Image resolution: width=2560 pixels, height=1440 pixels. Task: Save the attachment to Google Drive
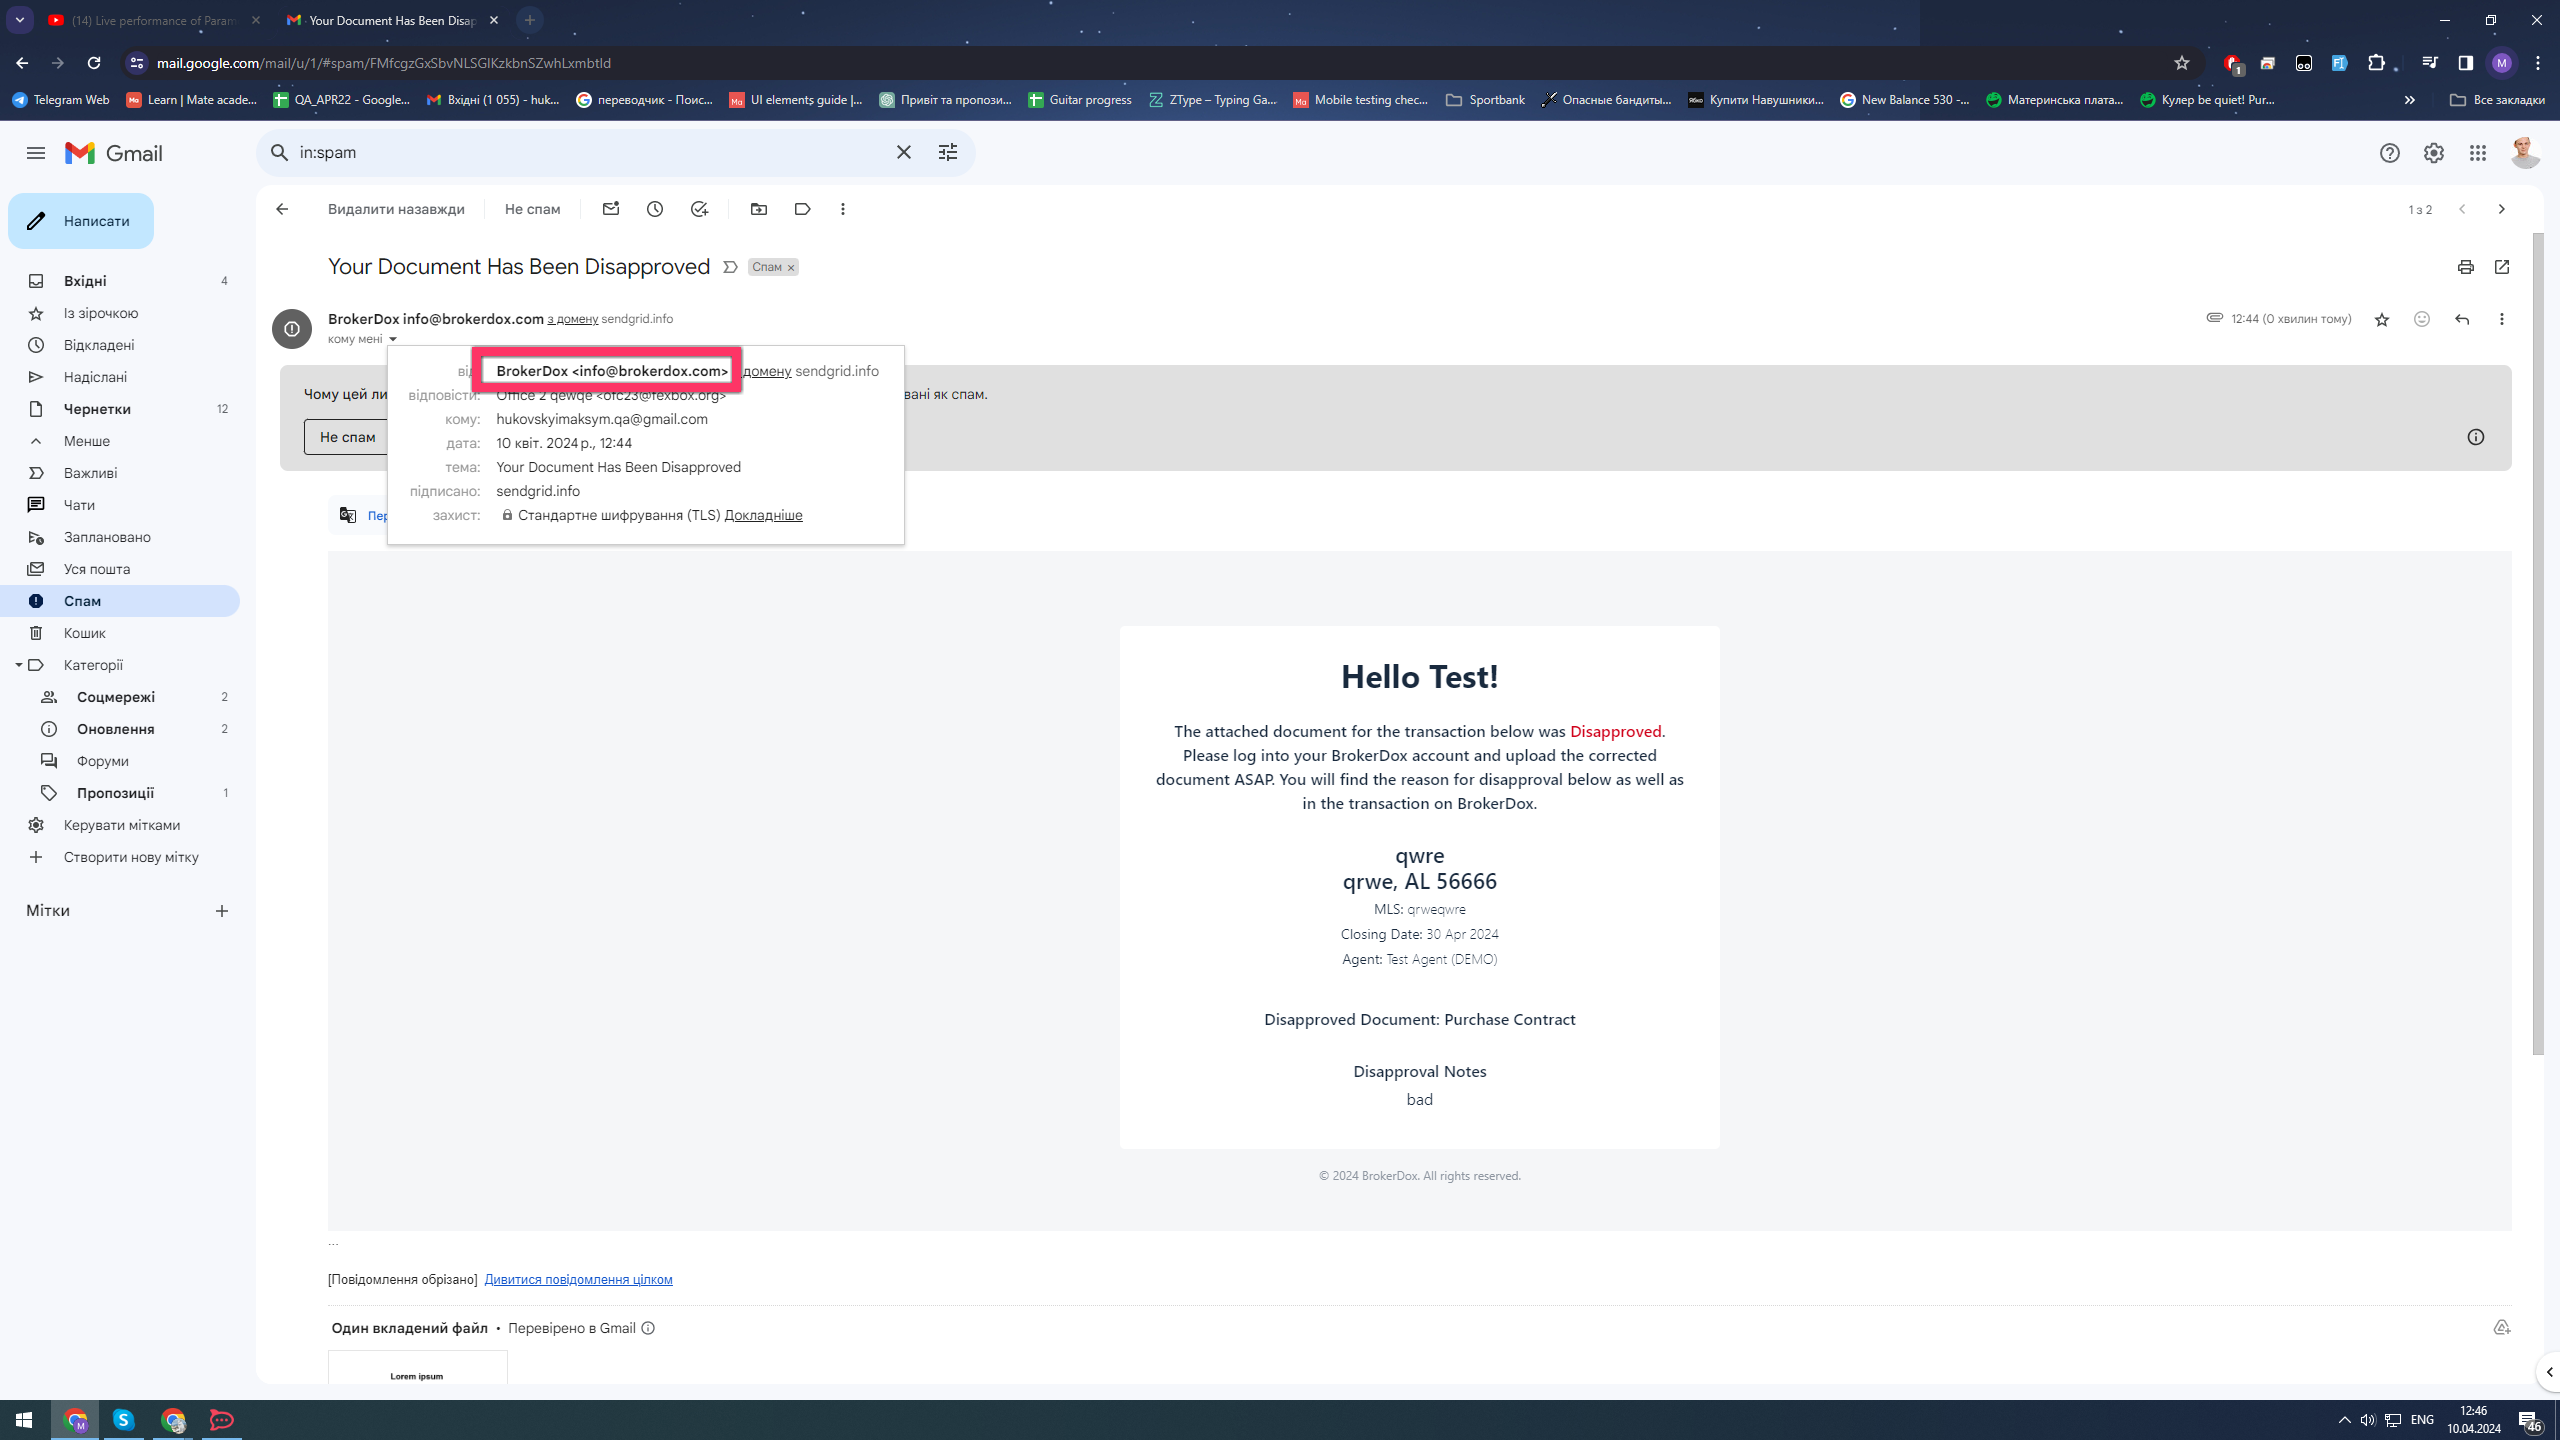[2501, 1328]
